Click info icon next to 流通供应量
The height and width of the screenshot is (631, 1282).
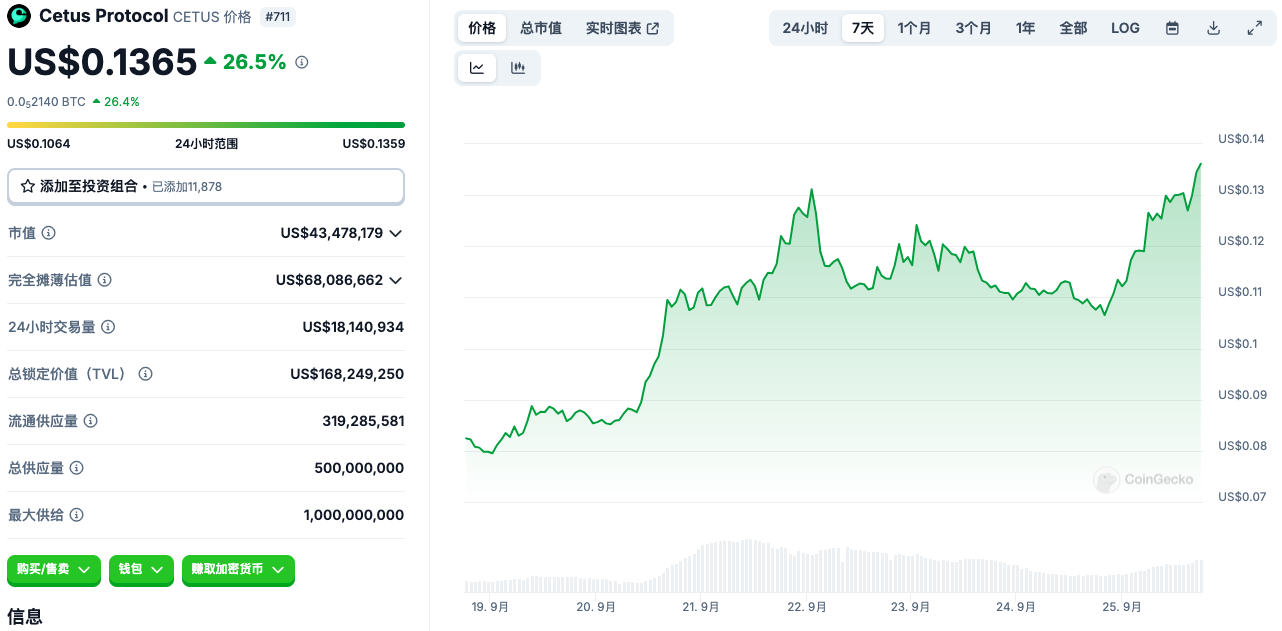(91, 421)
